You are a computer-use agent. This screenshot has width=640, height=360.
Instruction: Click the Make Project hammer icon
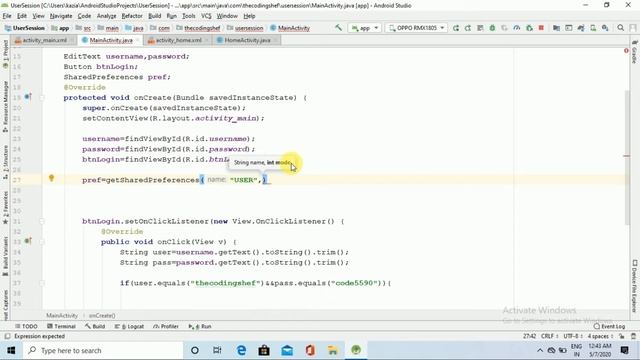(338, 28)
